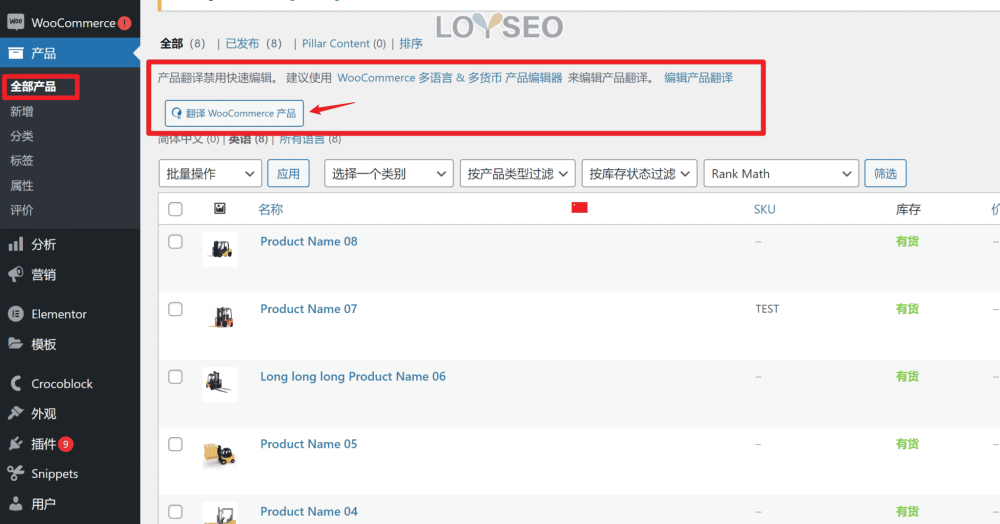This screenshot has height=524, width=1000.
Task: Click the red WooCommerce notification badge
Action: [x=124, y=23]
